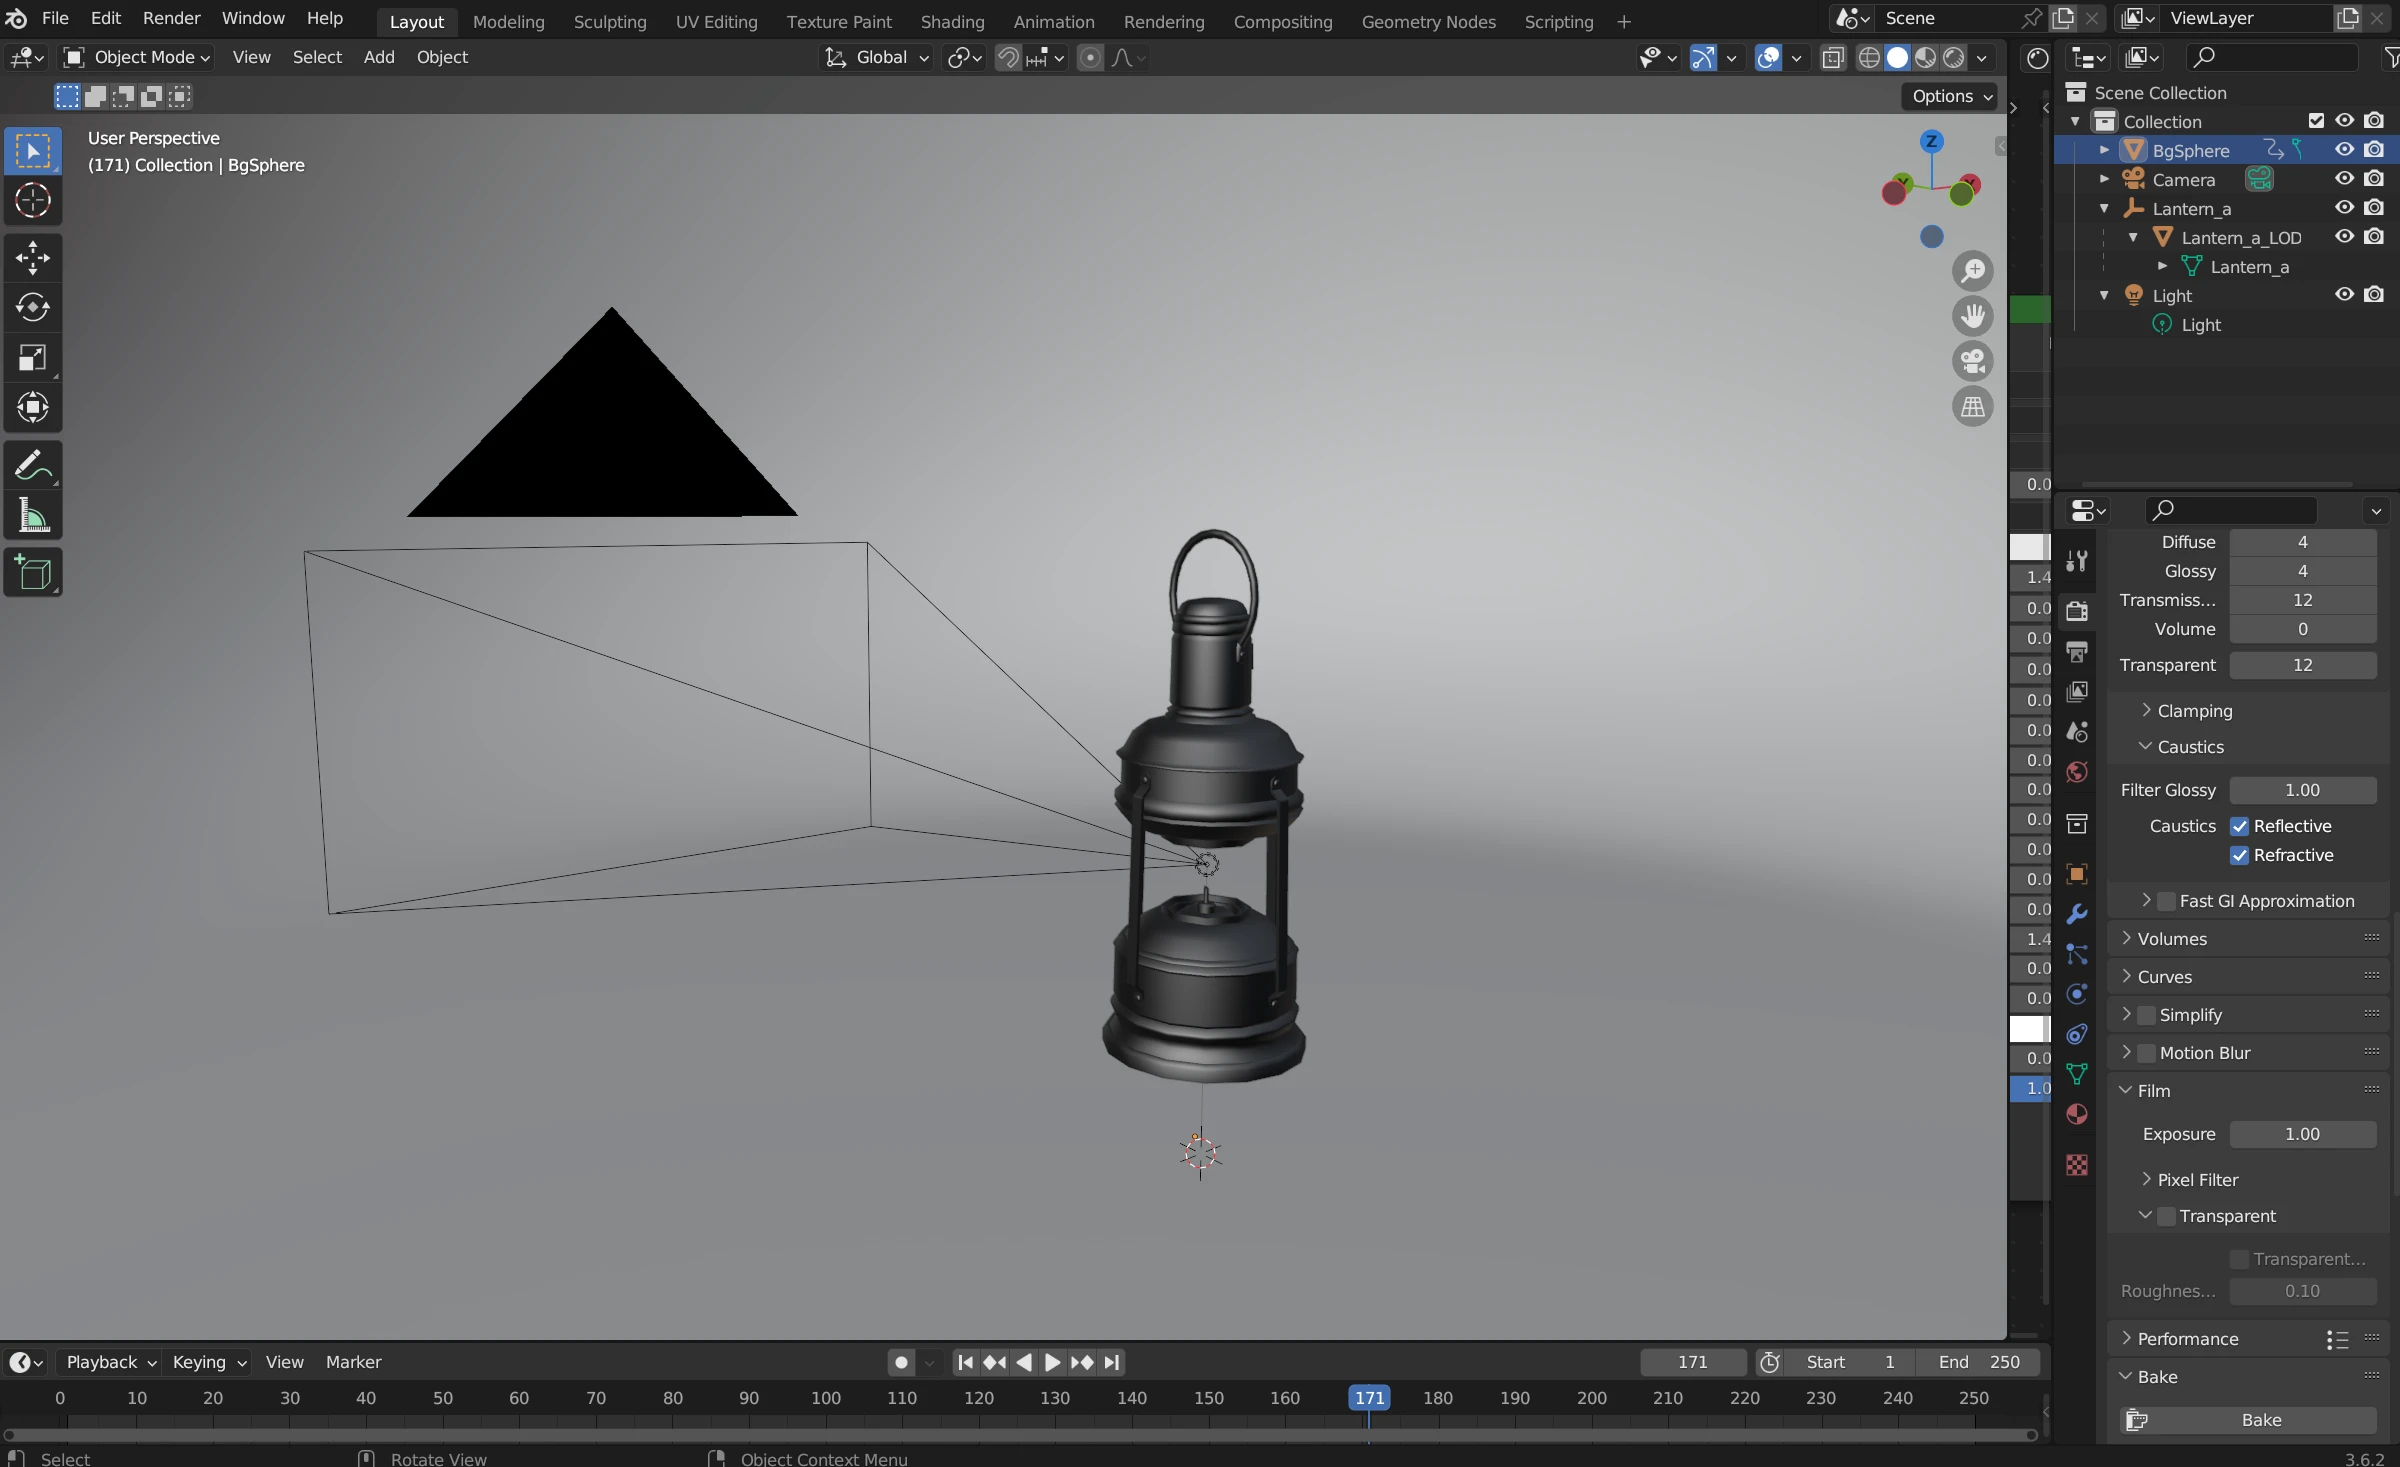Open the Render menu
Image resolution: width=2400 pixels, height=1467 pixels.
coord(171,18)
